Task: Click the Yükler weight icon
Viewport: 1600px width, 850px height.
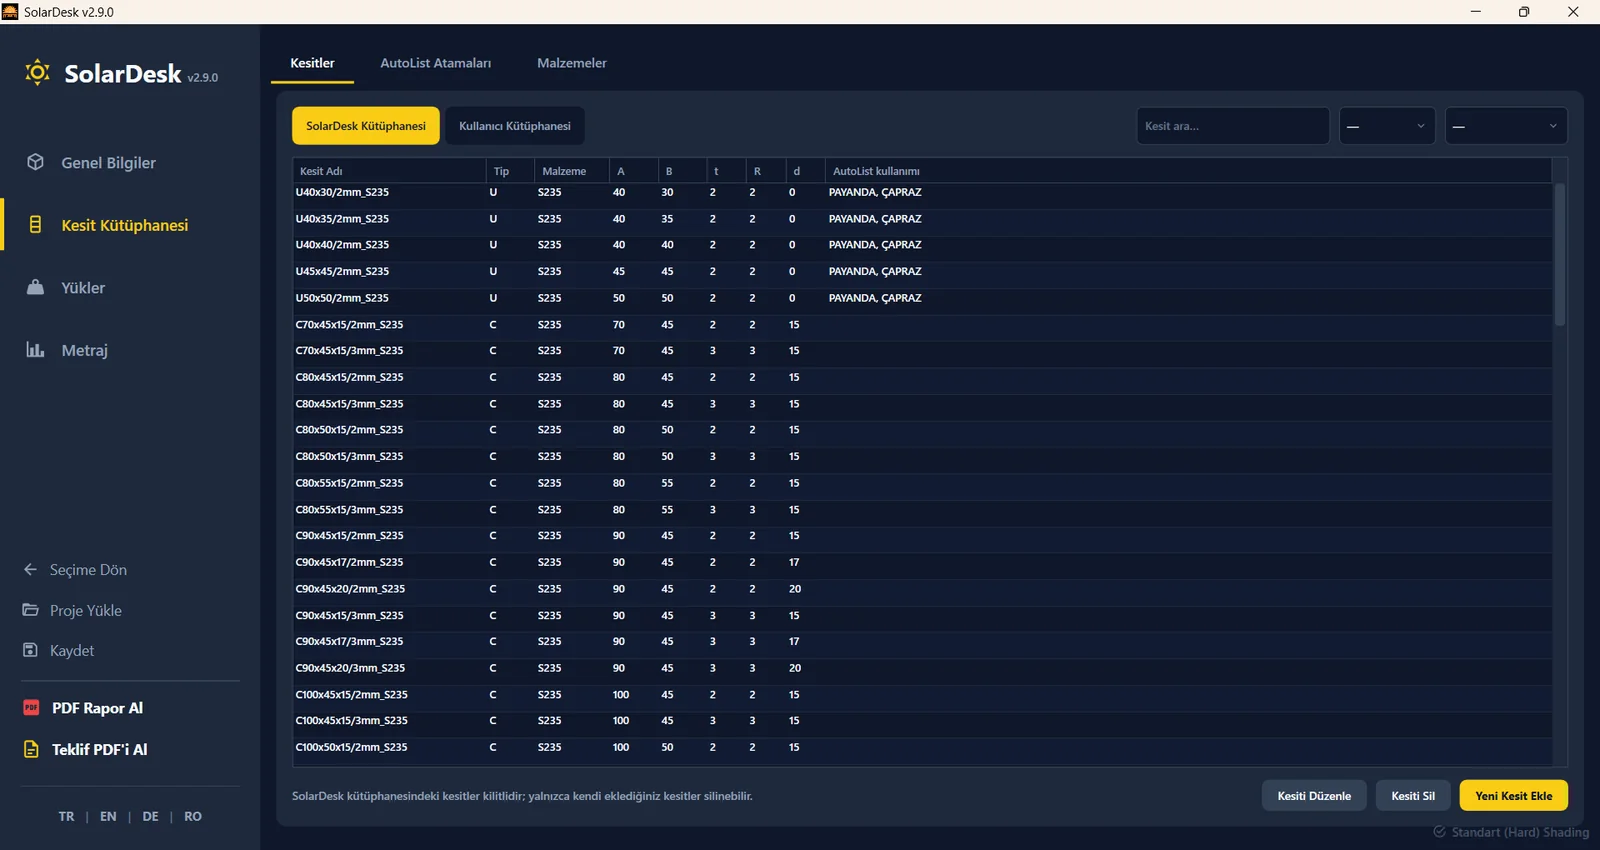Action: click(x=35, y=287)
